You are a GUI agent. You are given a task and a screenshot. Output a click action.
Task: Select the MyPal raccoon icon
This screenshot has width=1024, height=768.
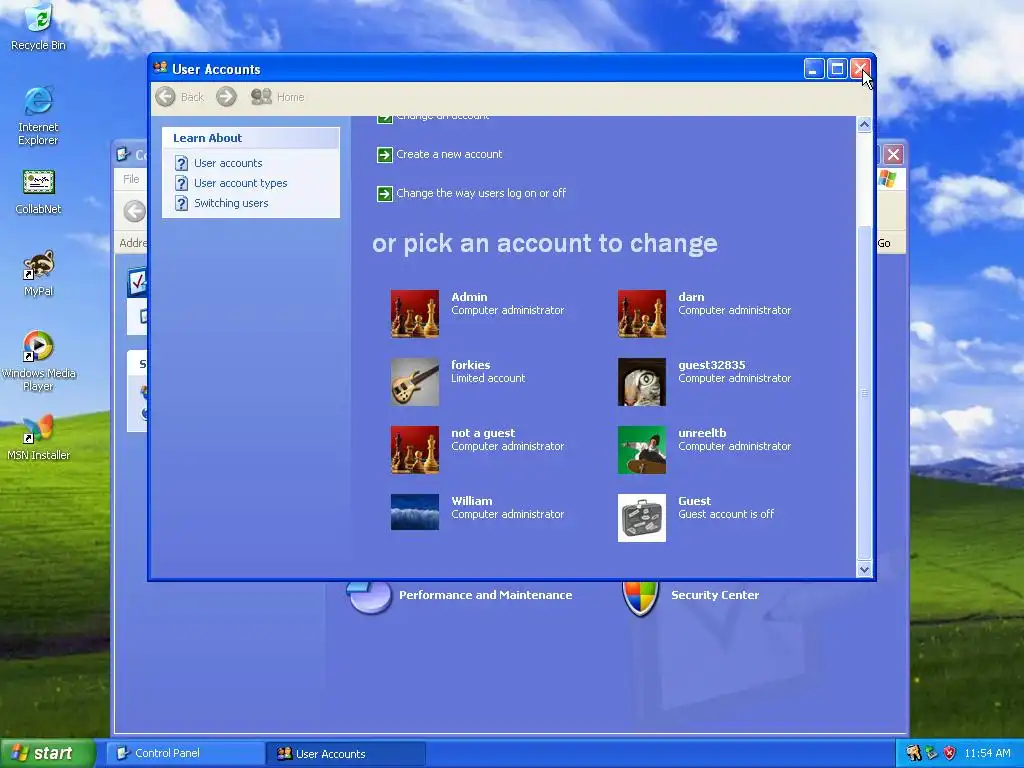click(x=38, y=273)
